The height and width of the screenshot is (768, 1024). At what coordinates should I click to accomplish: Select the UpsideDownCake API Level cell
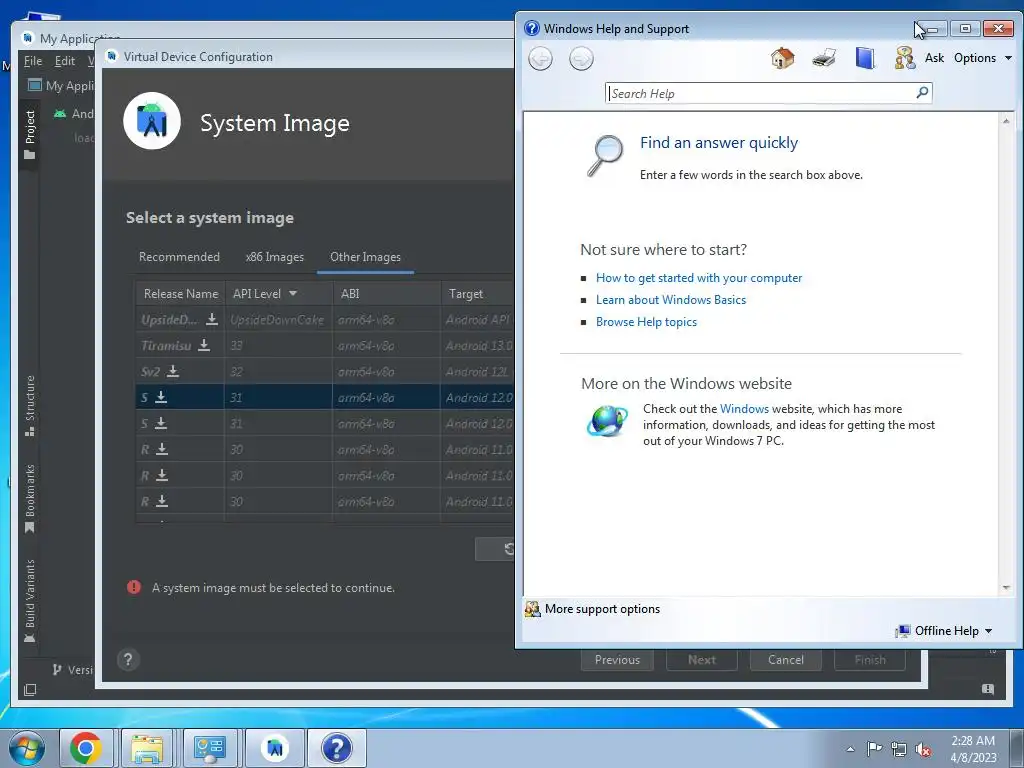(x=278, y=319)
